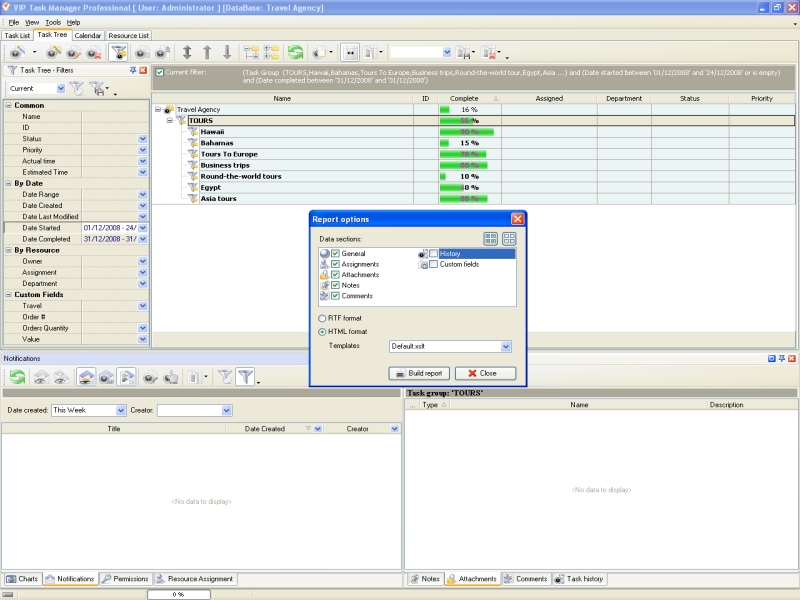This screenshot has width=800, height=600.
Task: Collapse the TOURS task group node
Action: 169,120
